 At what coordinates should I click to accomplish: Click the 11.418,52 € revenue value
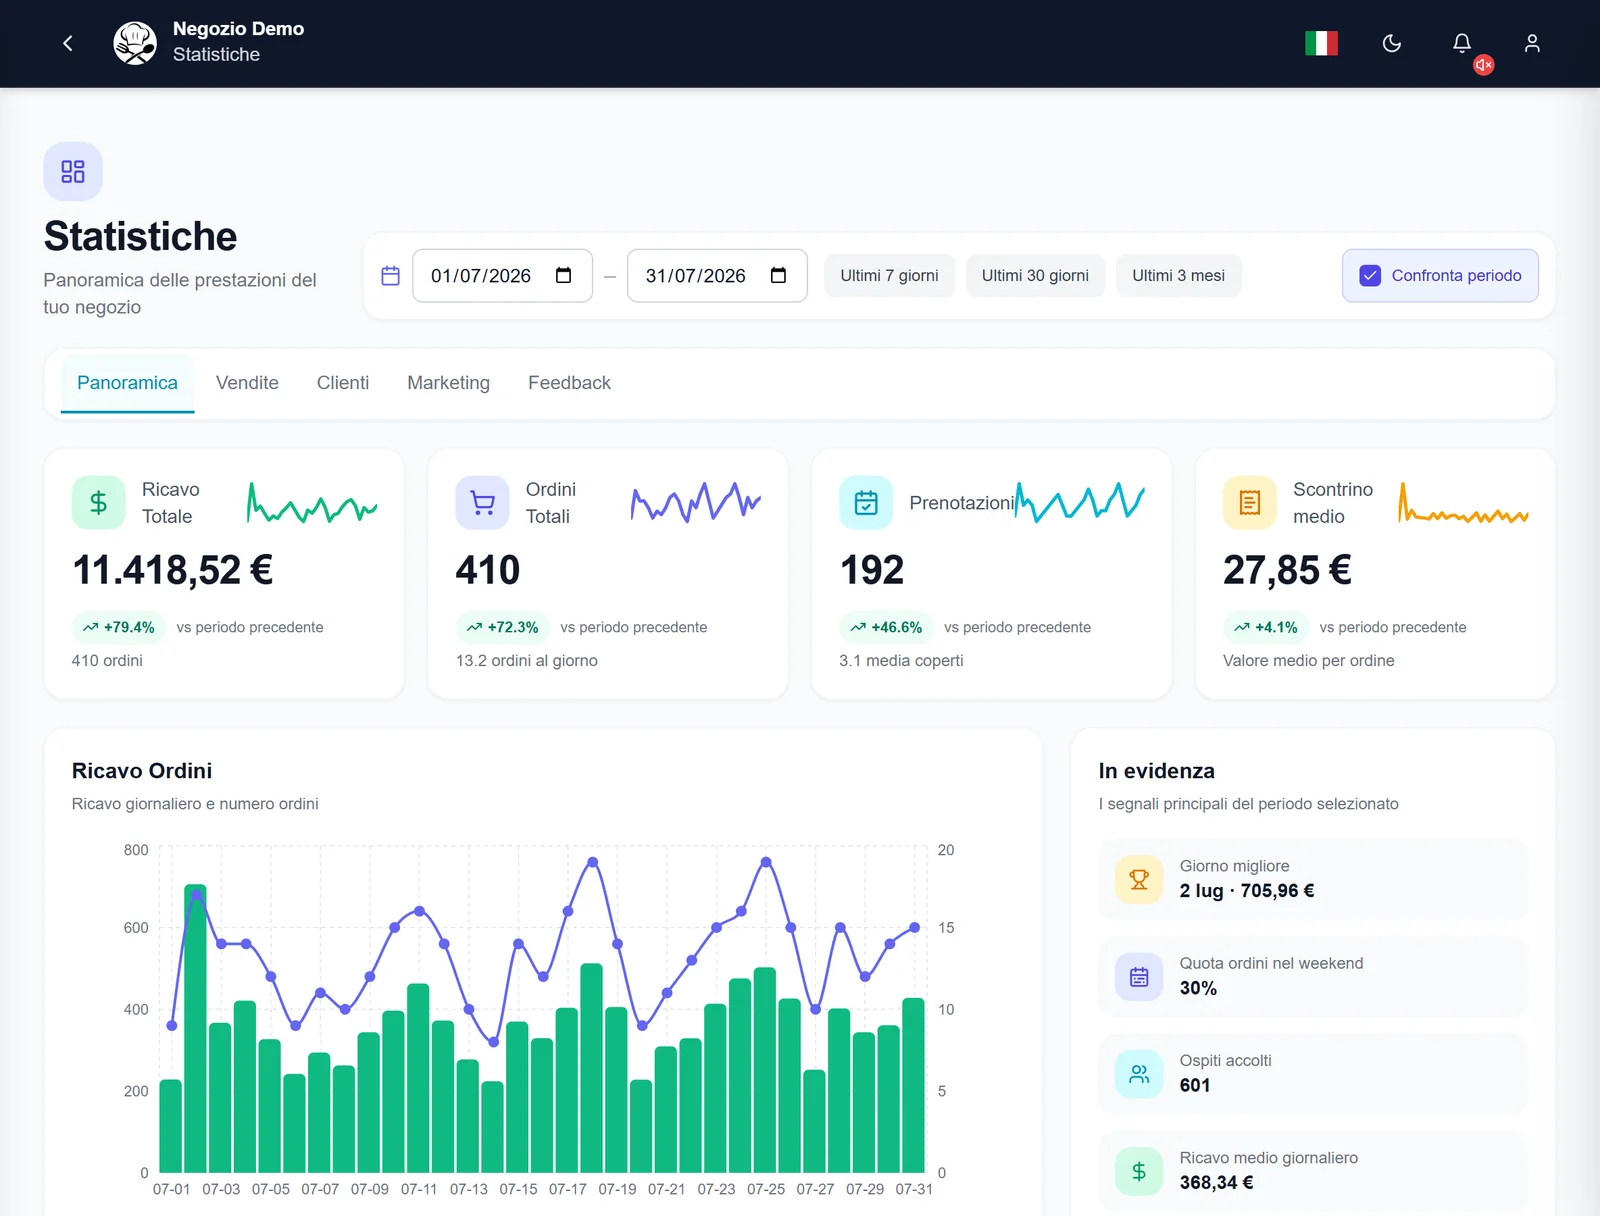pyautogui.click(x=173, y=570)
